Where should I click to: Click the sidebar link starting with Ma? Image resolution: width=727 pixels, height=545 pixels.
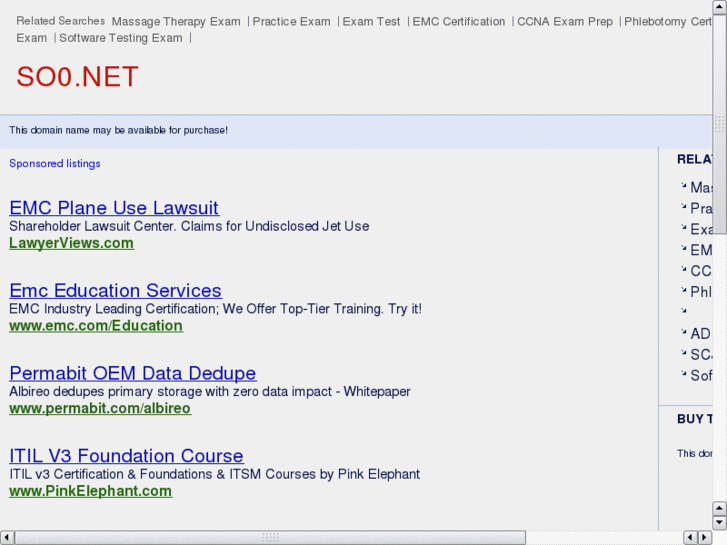tap(701, 187)
